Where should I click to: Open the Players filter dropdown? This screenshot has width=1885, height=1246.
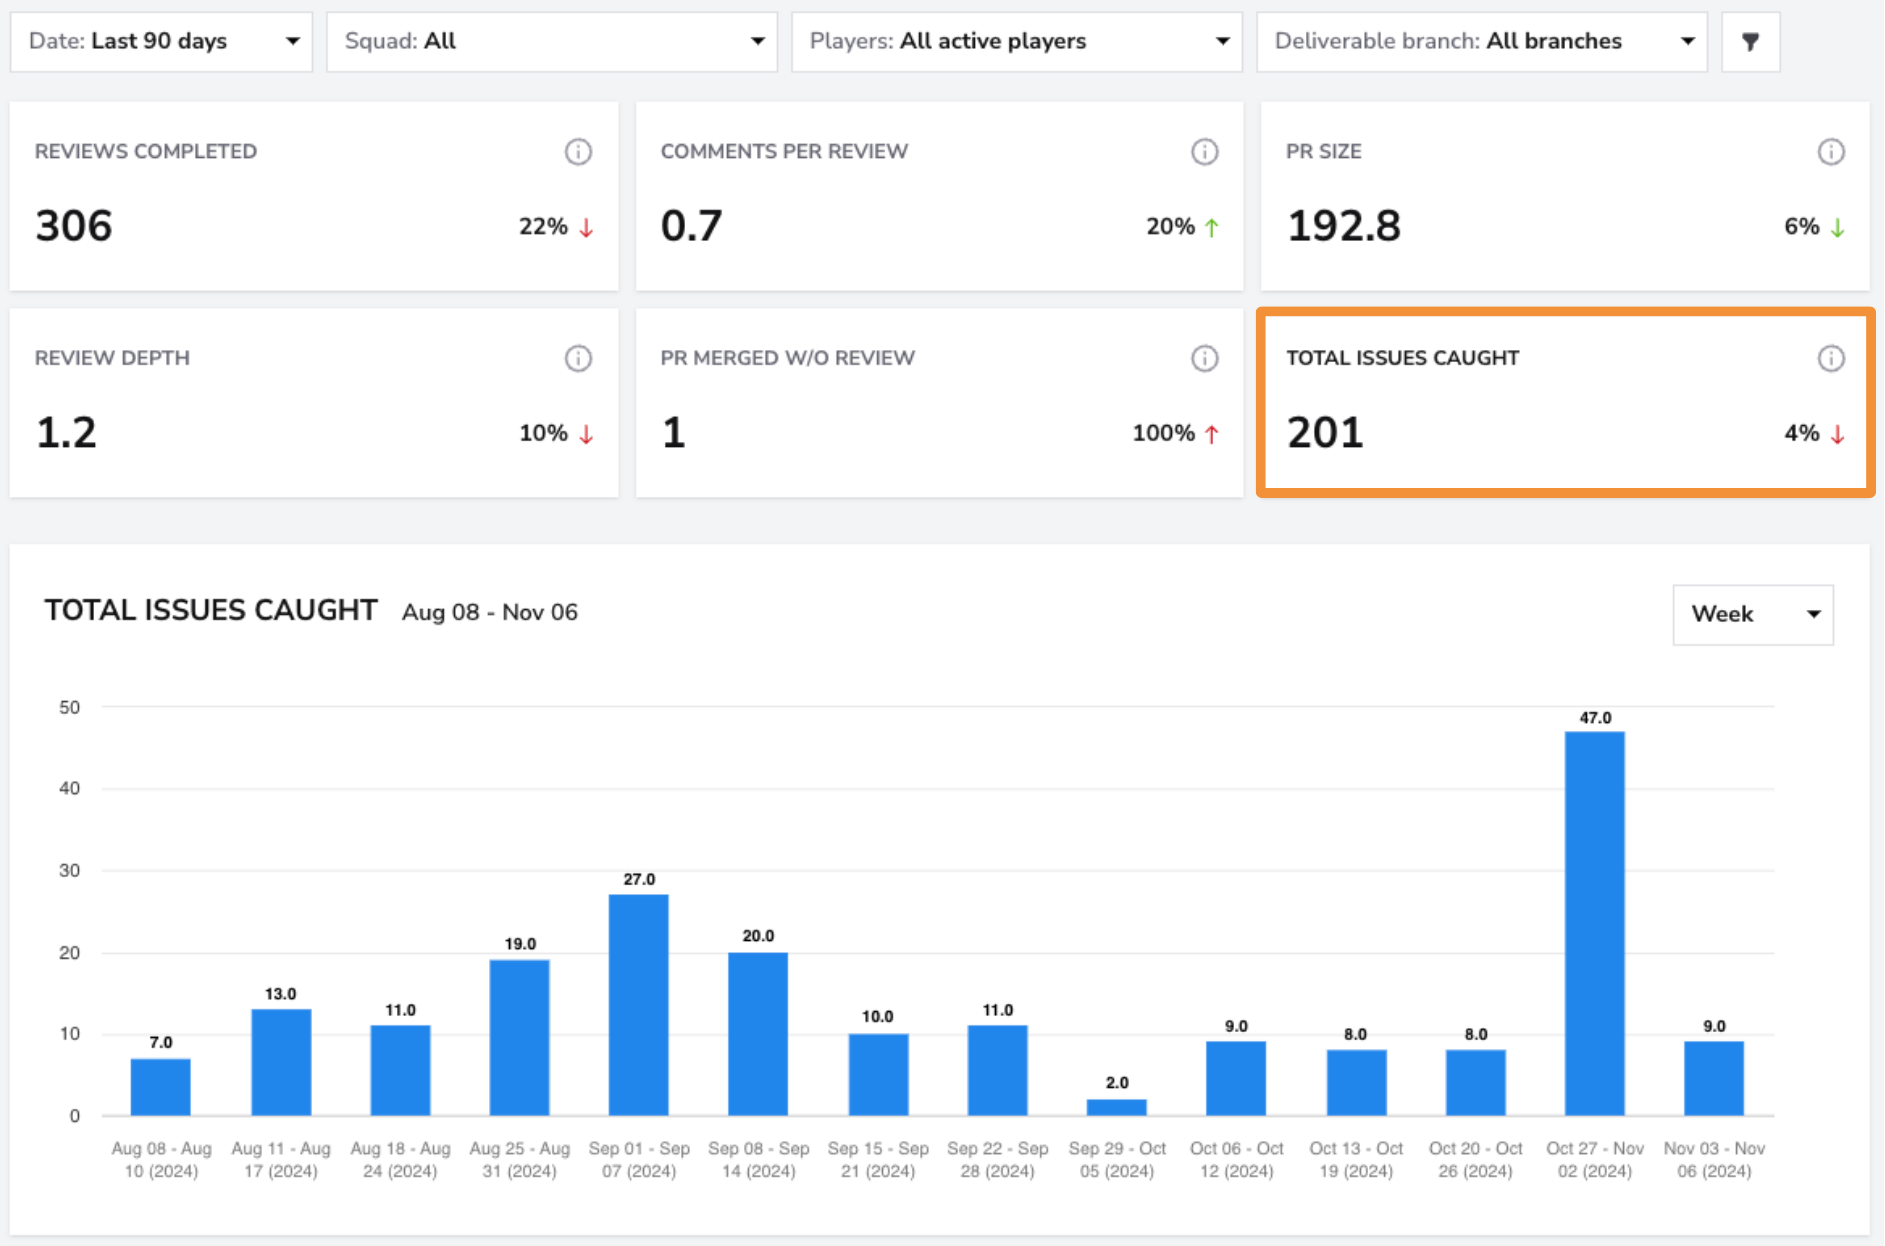point(1017,42)
